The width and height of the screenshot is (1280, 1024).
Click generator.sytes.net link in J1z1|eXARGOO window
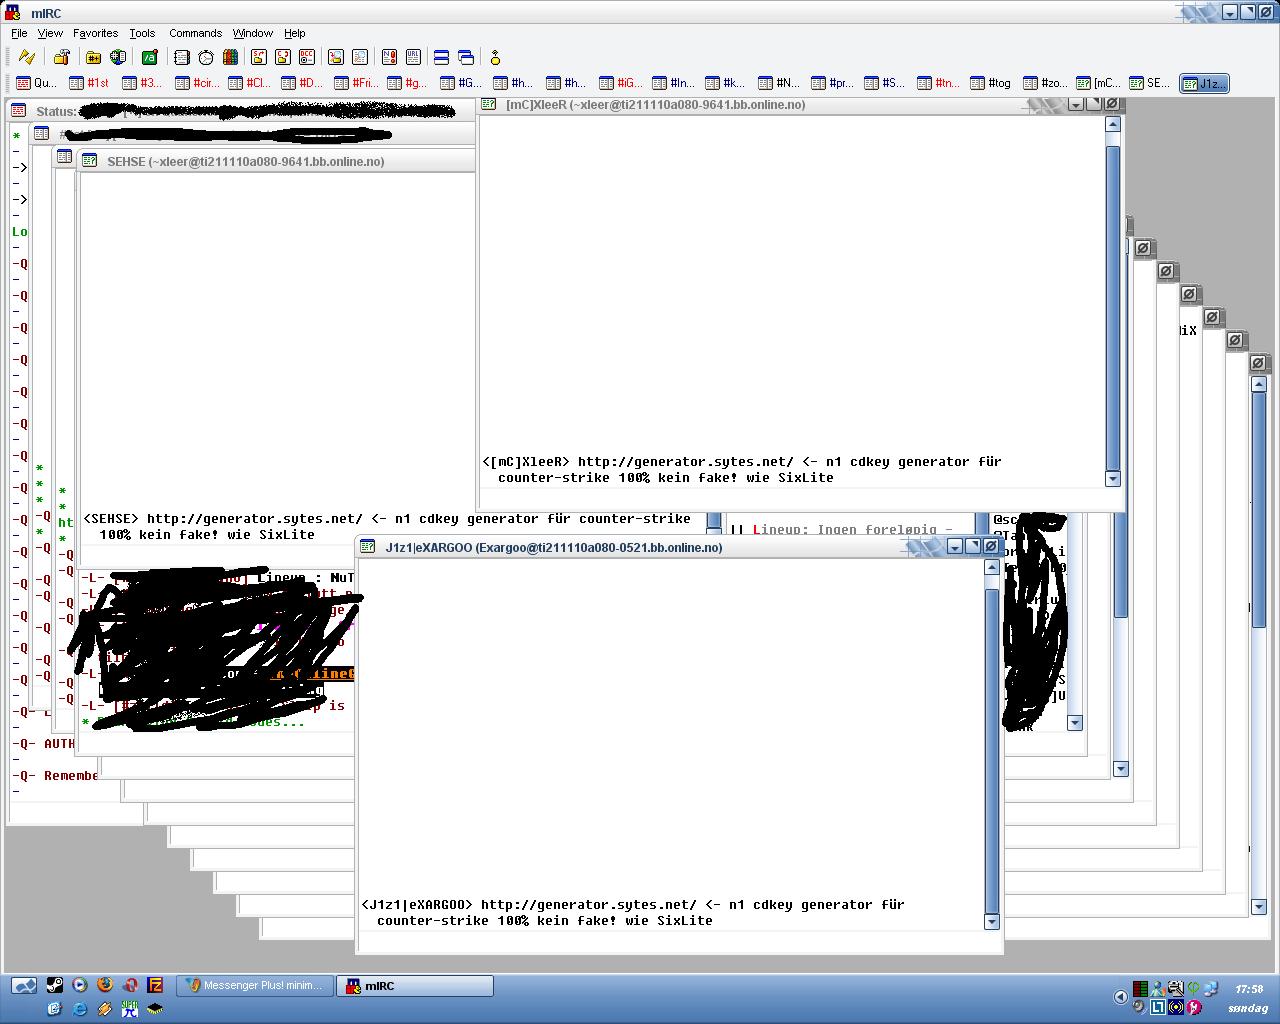[588, 905]
